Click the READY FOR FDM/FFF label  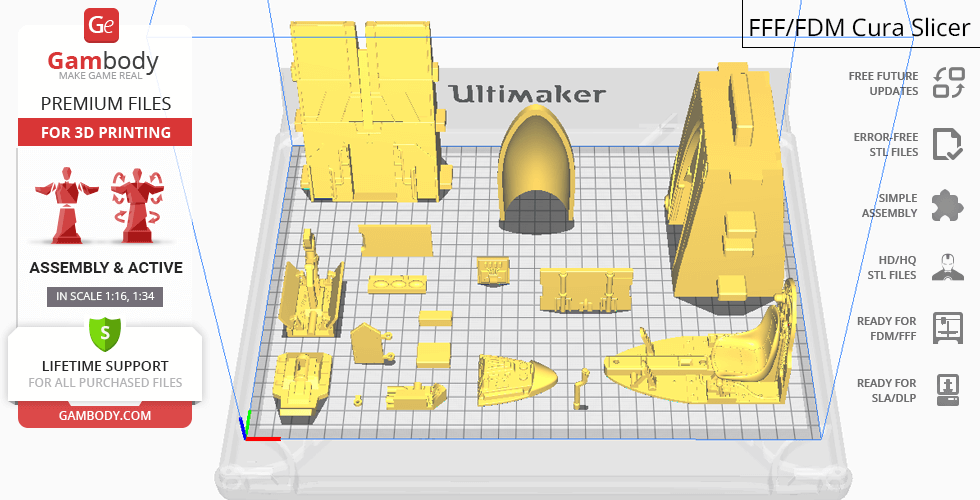point(886,328)
